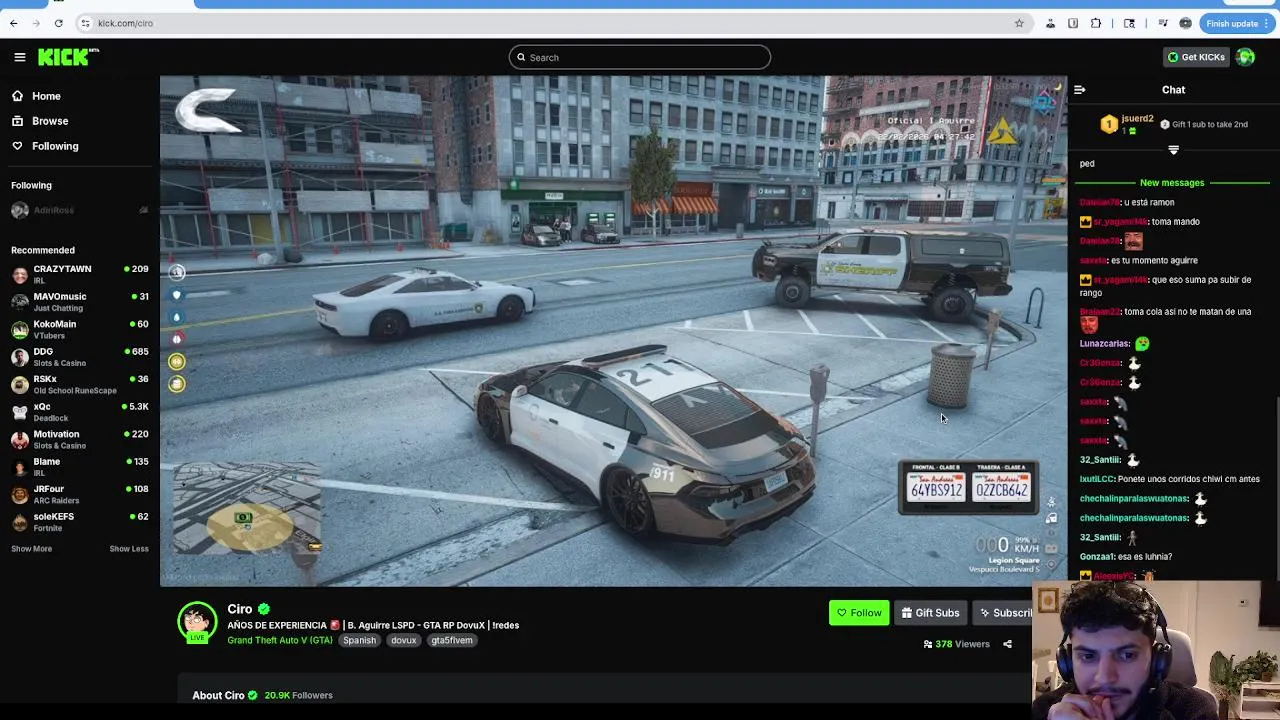Click the search input field
Screen dimensions: 1280x720
[640, 57]
